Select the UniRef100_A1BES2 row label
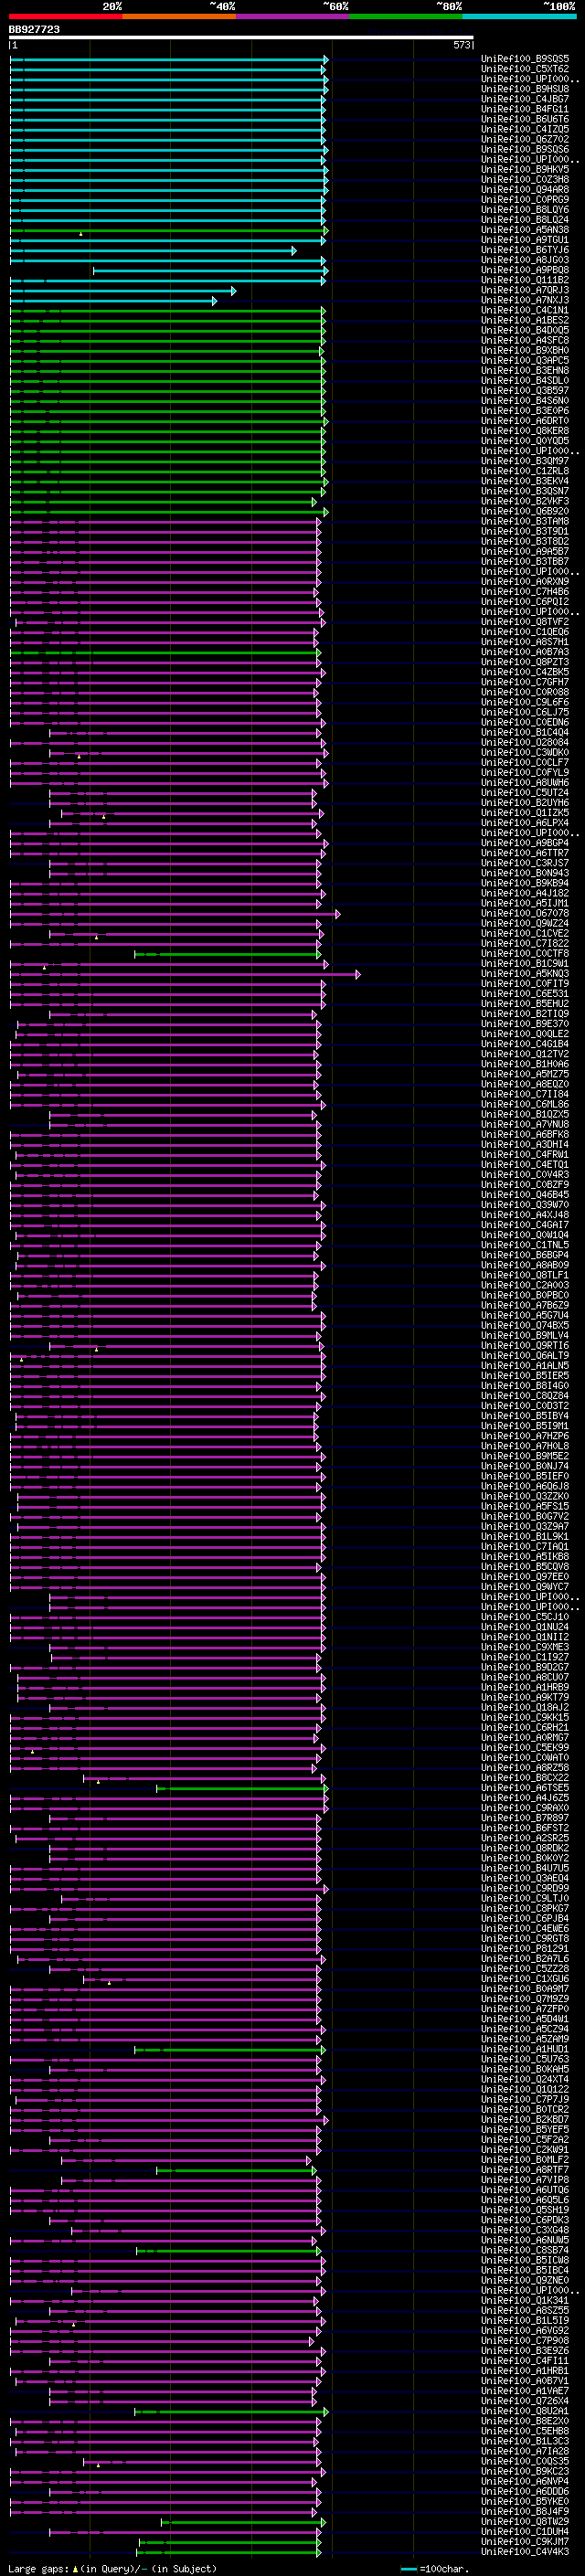 (525, 320)
